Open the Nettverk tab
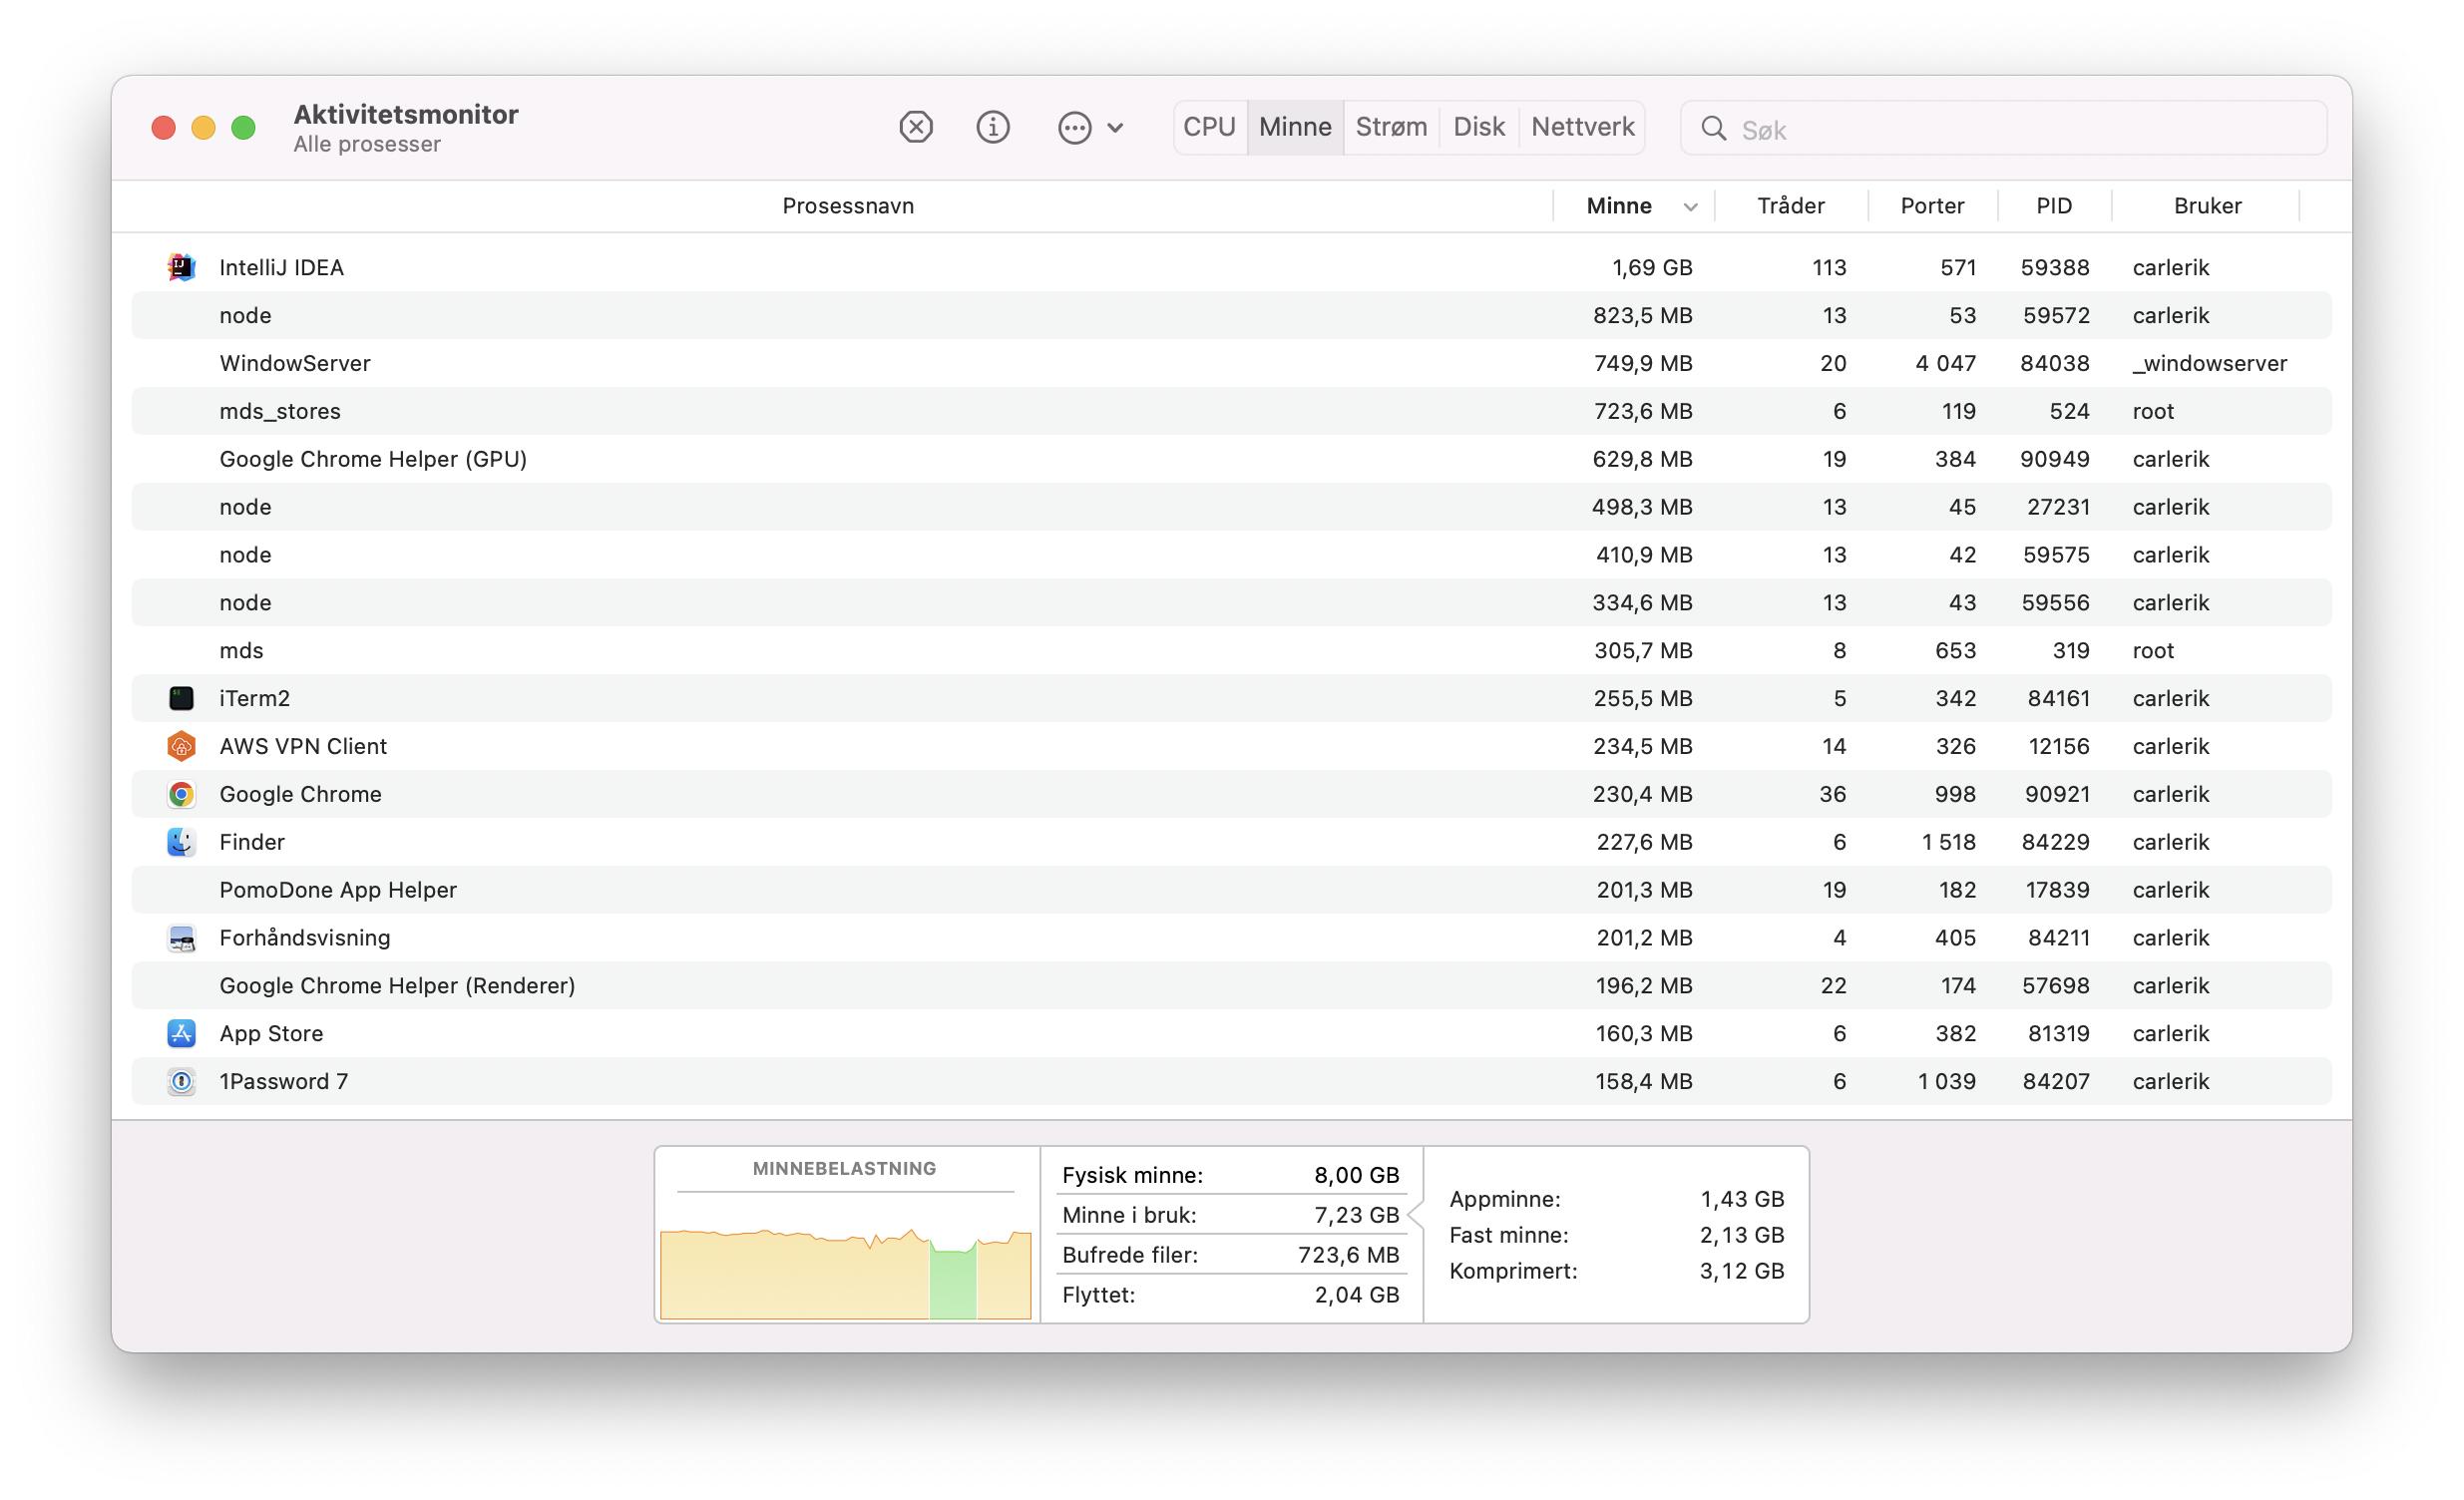 pos(1582,127)
